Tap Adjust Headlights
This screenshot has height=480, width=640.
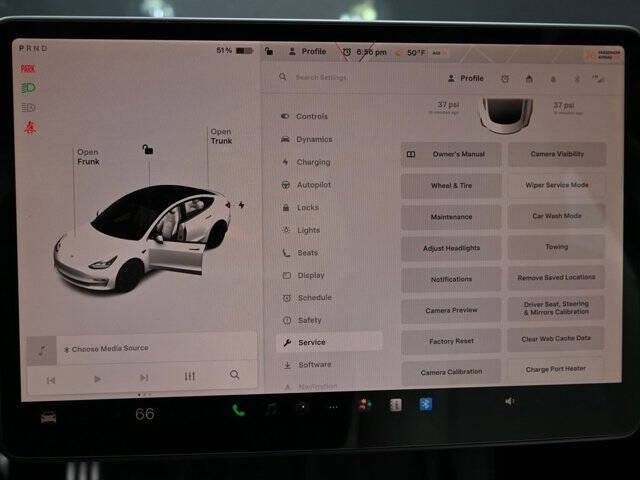point(451,248)
